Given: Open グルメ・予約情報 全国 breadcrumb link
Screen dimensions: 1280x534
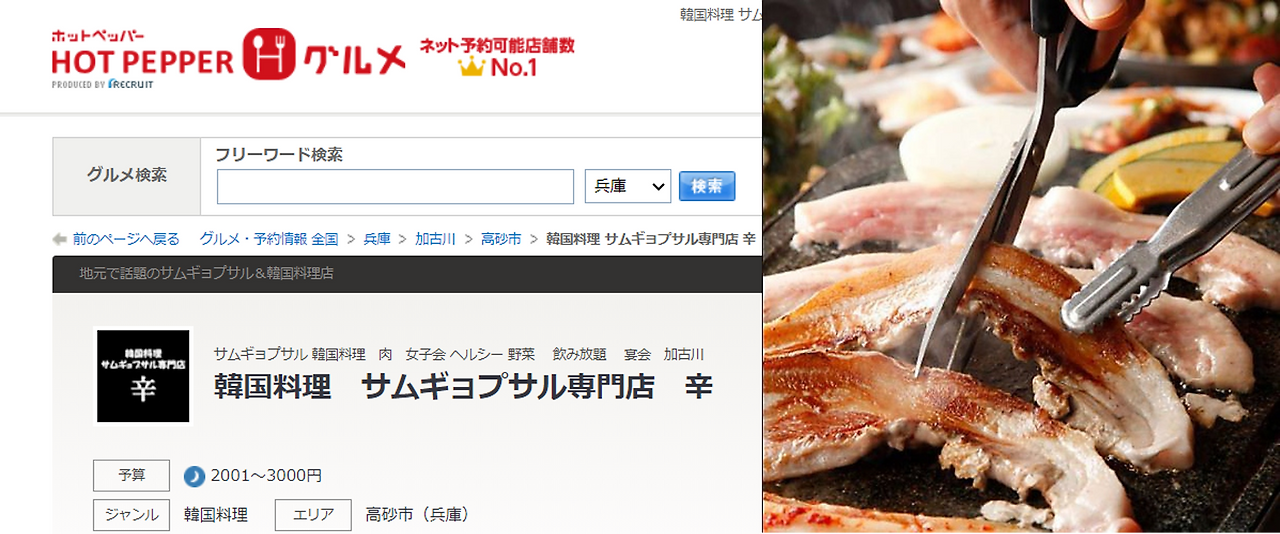Looking at the screenshot, I should [x=269, y=239].
